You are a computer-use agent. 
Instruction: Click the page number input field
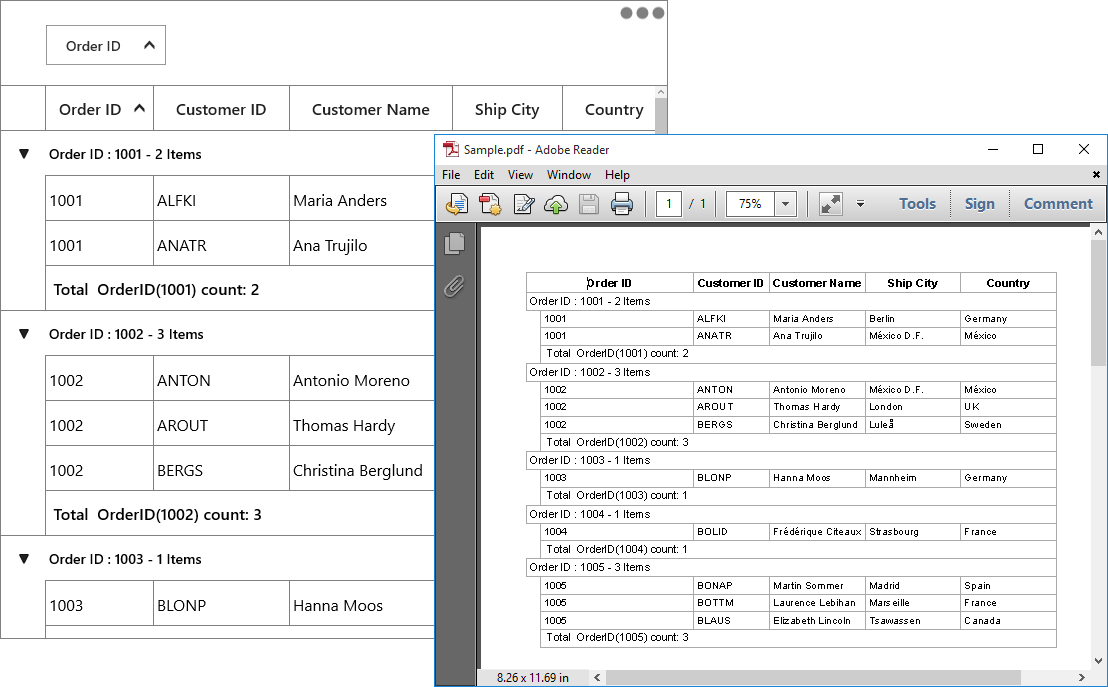click(668, 204)
